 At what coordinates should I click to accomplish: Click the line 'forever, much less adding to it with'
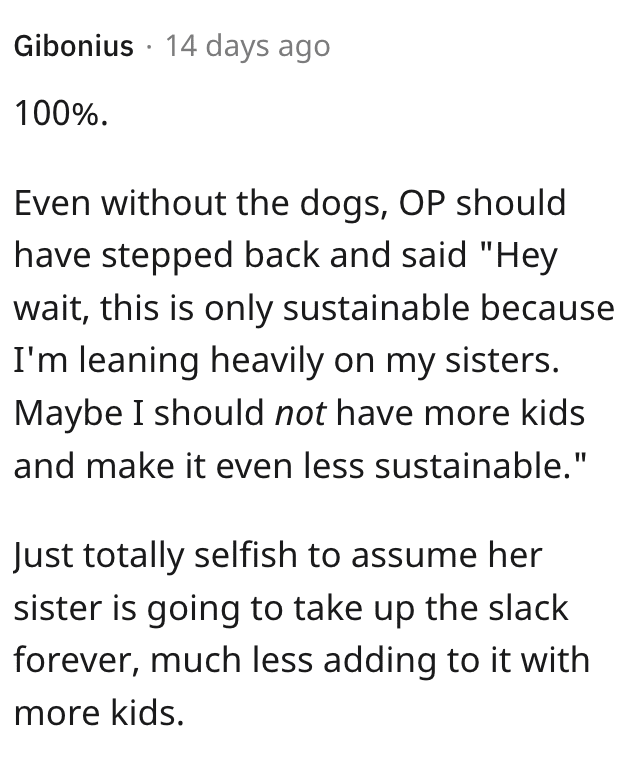coord(302,660)
